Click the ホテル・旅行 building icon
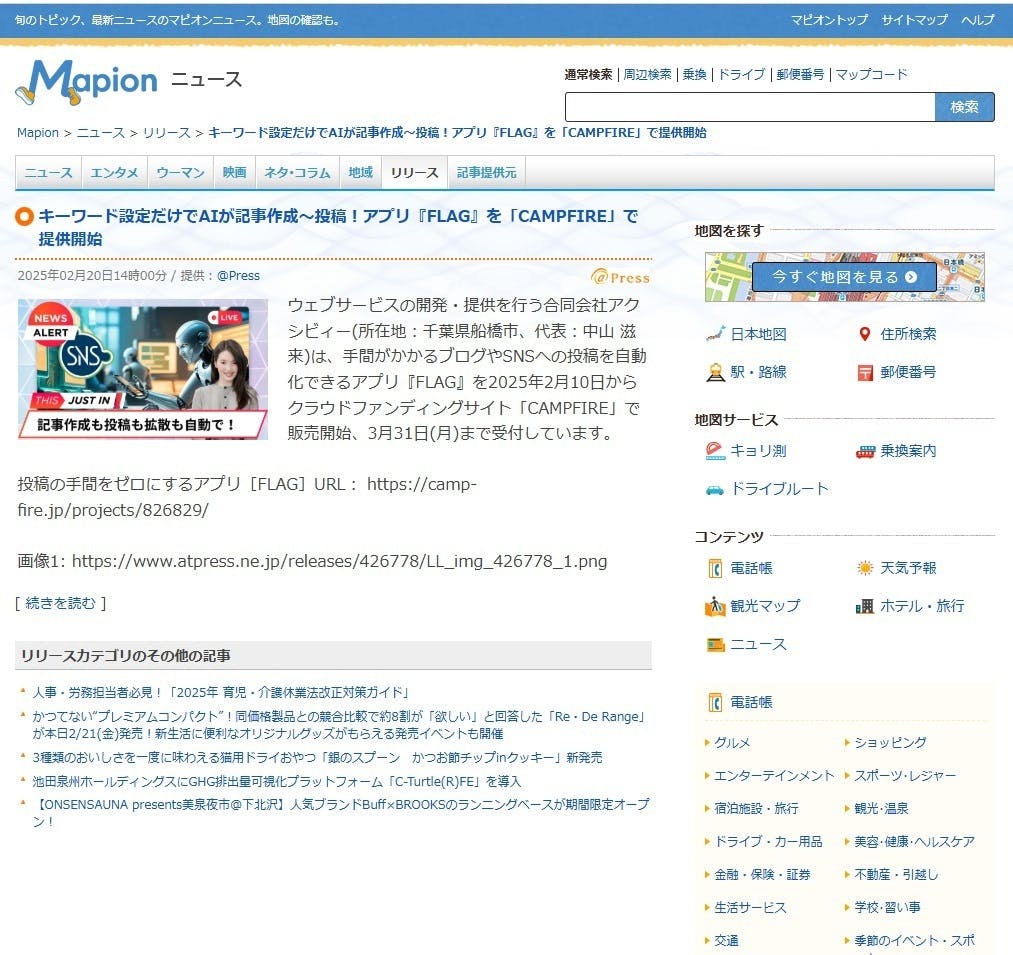The image size is (1013, 955). 865,606
